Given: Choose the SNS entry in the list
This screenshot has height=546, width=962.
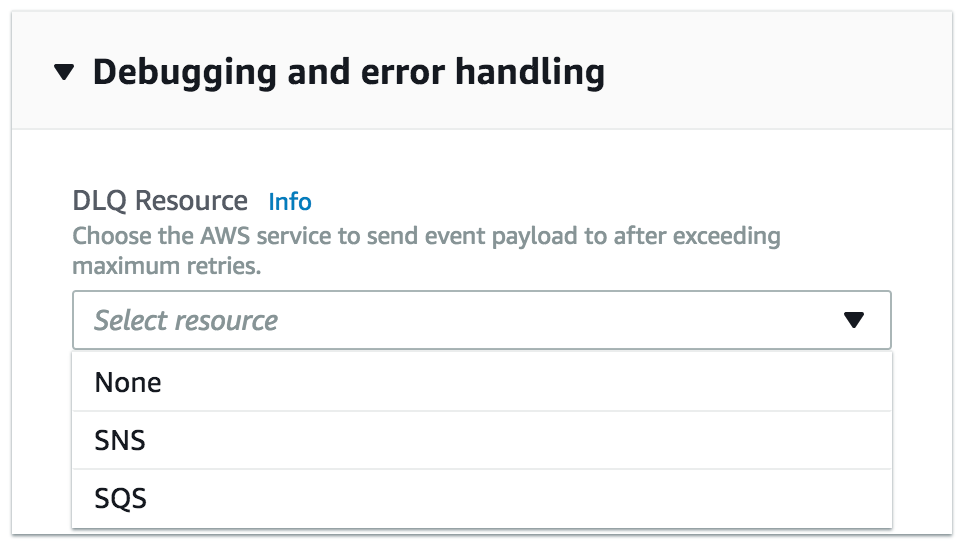Looking at the screenshot, I should tap(120, 440).
